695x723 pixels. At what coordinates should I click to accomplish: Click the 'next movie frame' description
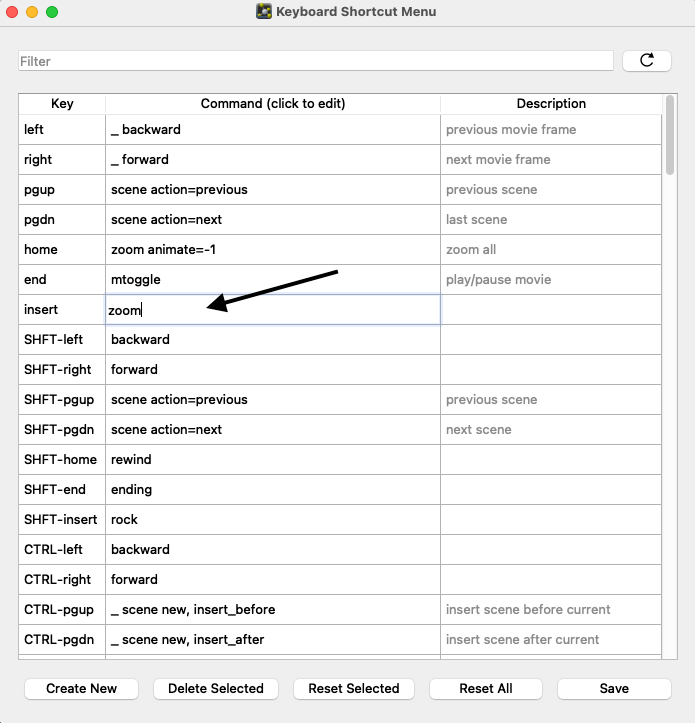(551, 160)
